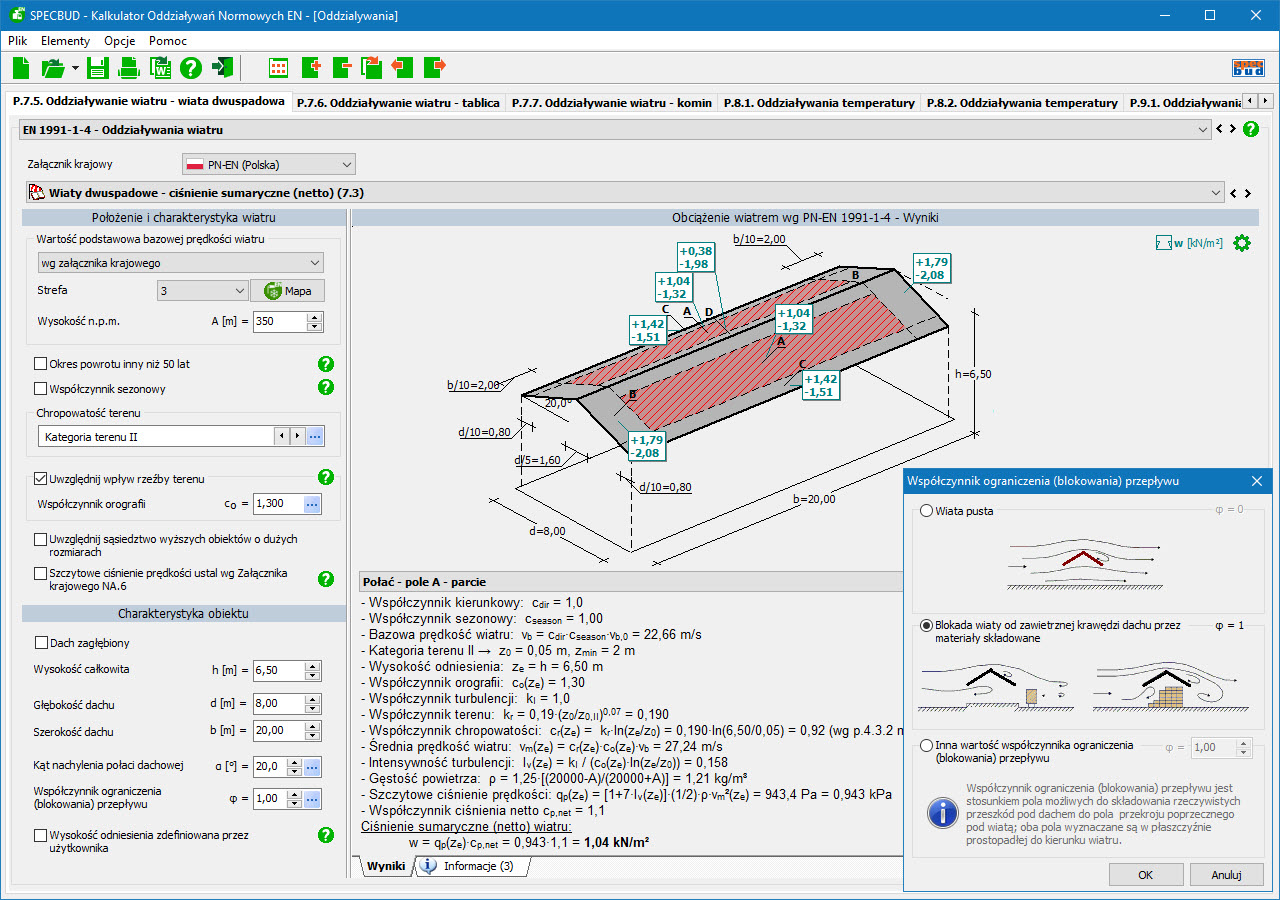Switch to P.7.6. wiatru - tablica tab
Screen dimensions: 1280x900
[398, 103]
